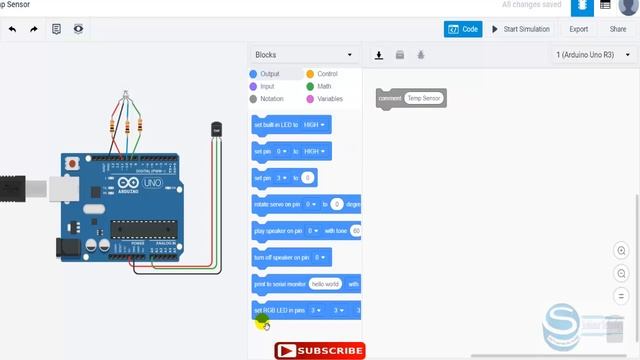
Task: Click the Arduino Uno board on canvas
Action: click(x=121, y=207)
